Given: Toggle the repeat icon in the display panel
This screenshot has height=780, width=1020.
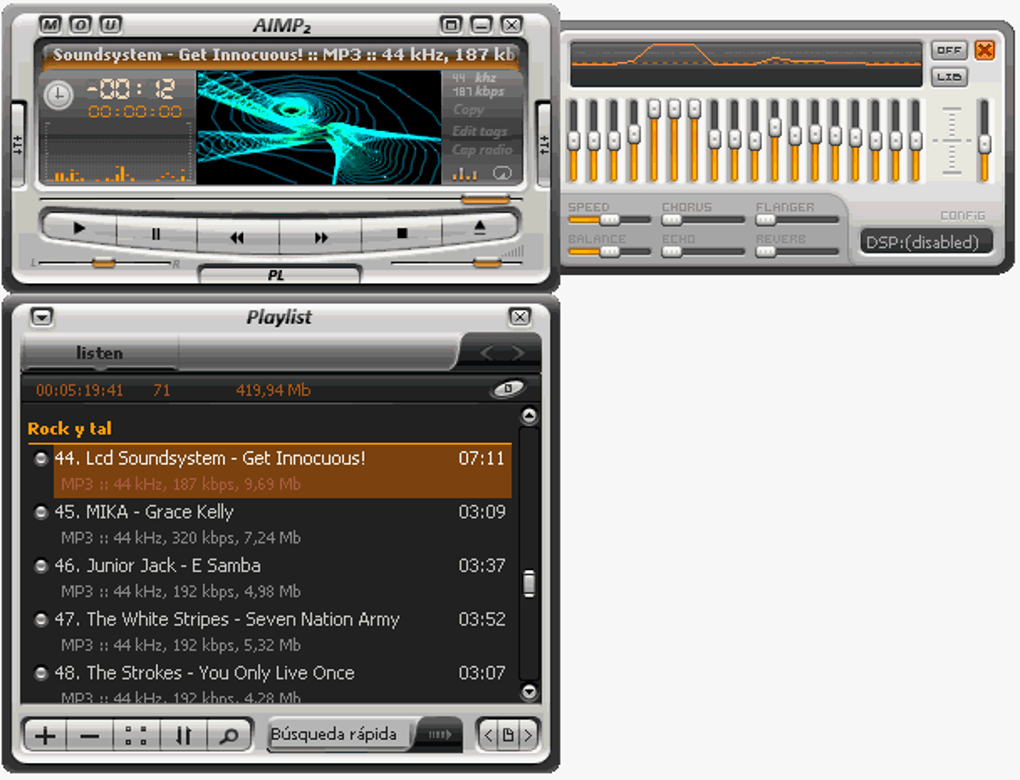Looking at the screenshot, I should click(502, 173).
